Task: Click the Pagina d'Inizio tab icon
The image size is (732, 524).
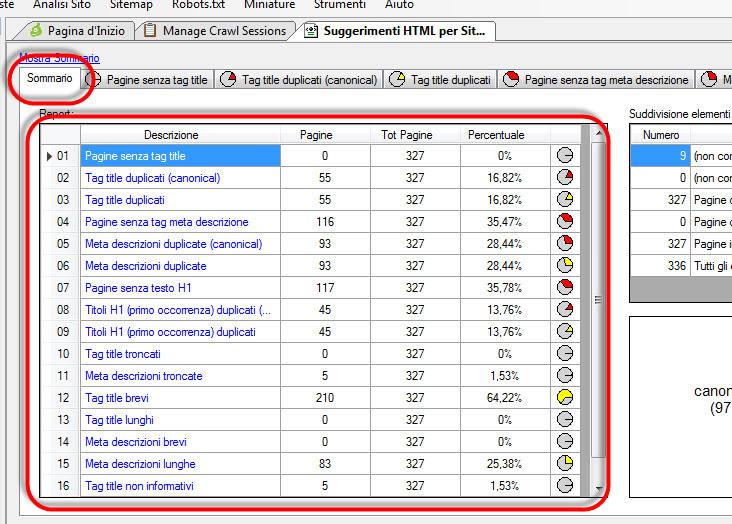Action: (35, 30)
